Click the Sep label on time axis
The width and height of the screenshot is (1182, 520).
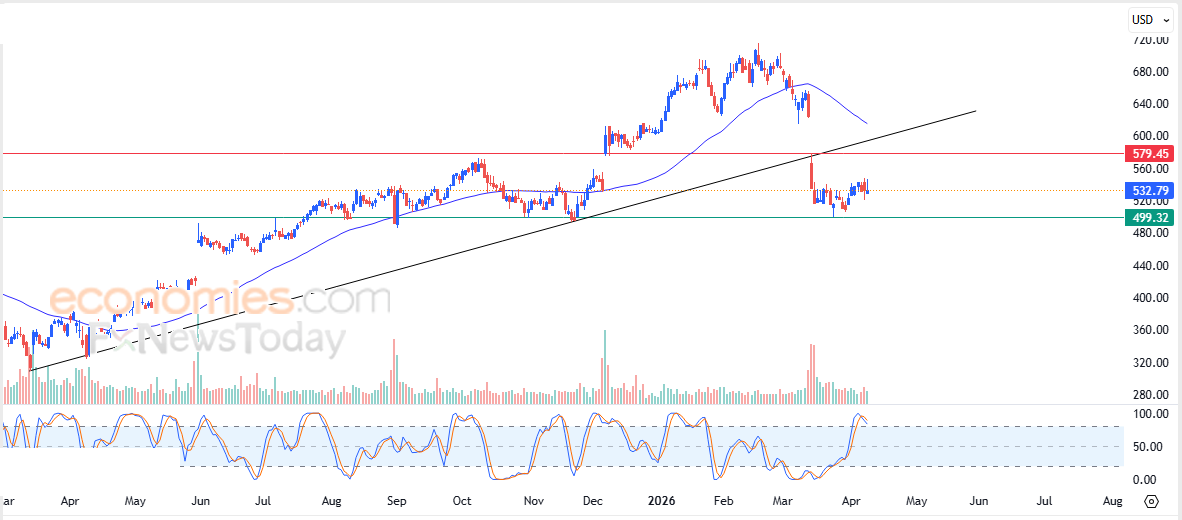[x=397, y=500]
